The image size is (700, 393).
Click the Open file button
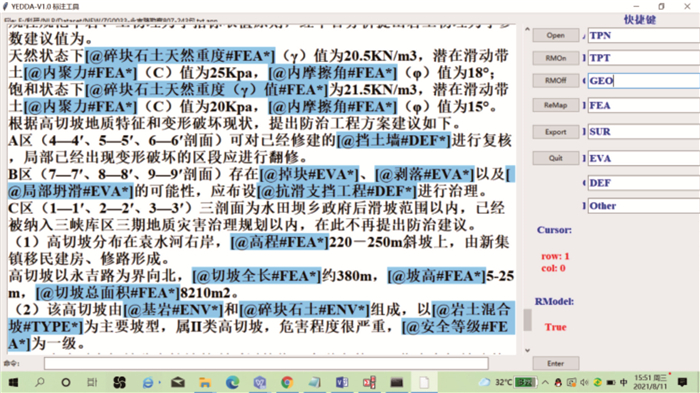coord(555,35)
